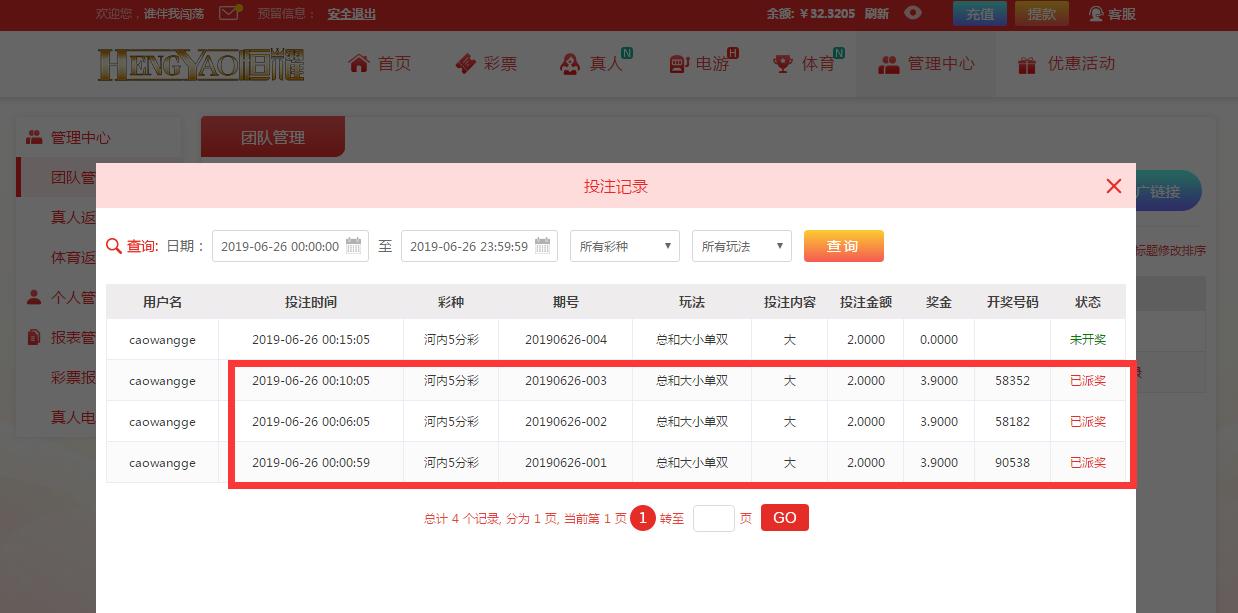Expand 管理中心 in sidebar

pyautogui.click(x=80, y=138)
